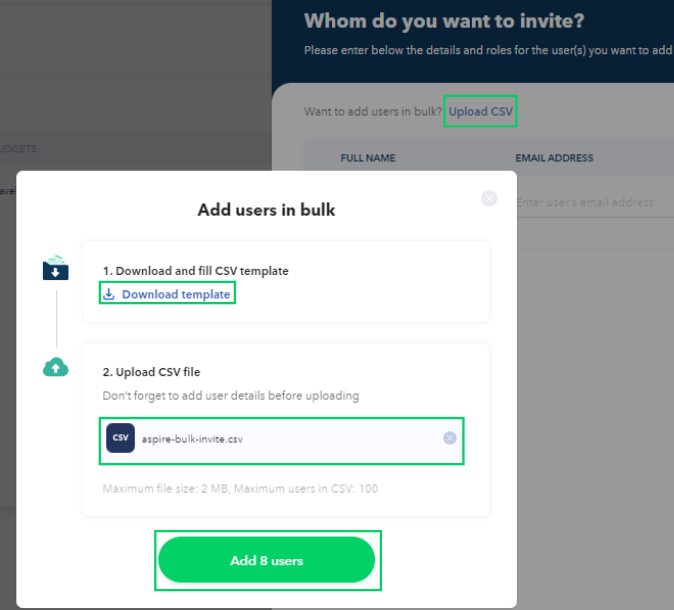Click the Add users in bulk heading

coord(266,210)
